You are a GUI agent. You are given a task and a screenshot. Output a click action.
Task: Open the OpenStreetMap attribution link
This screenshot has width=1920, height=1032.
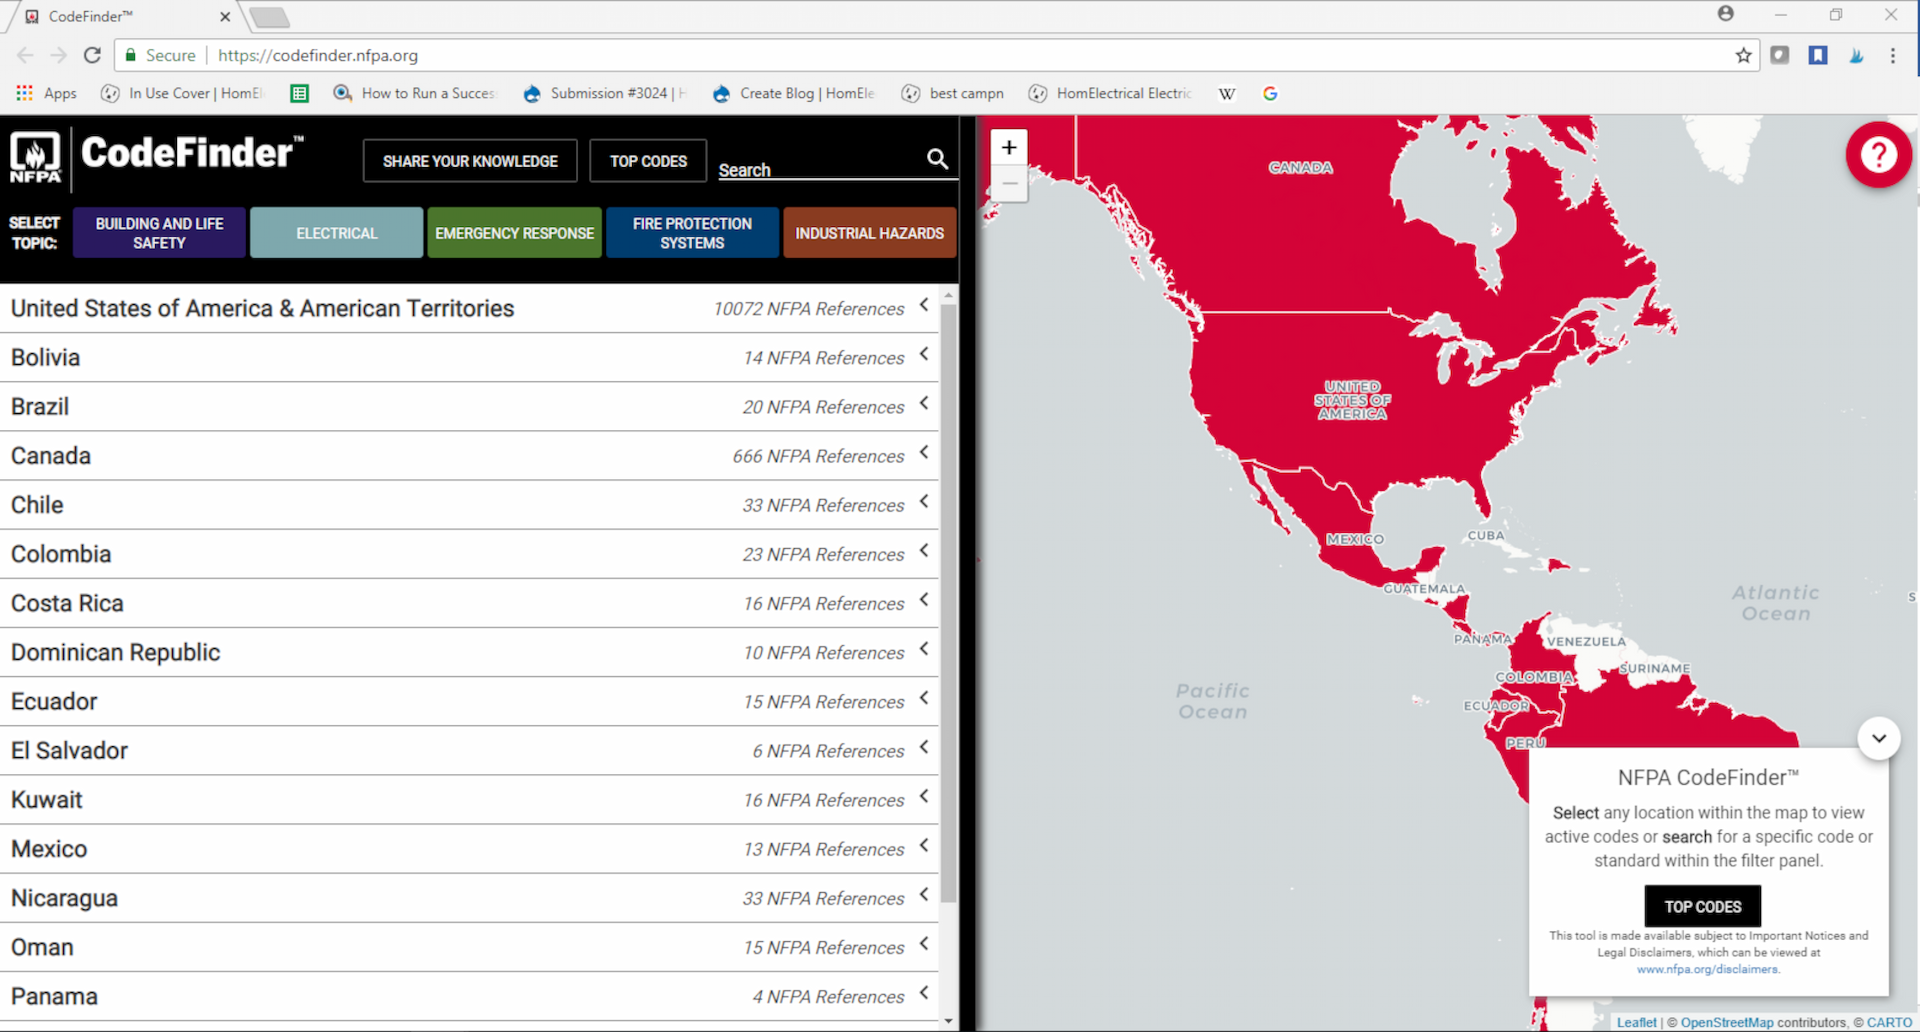[x=1727, y=1022]
